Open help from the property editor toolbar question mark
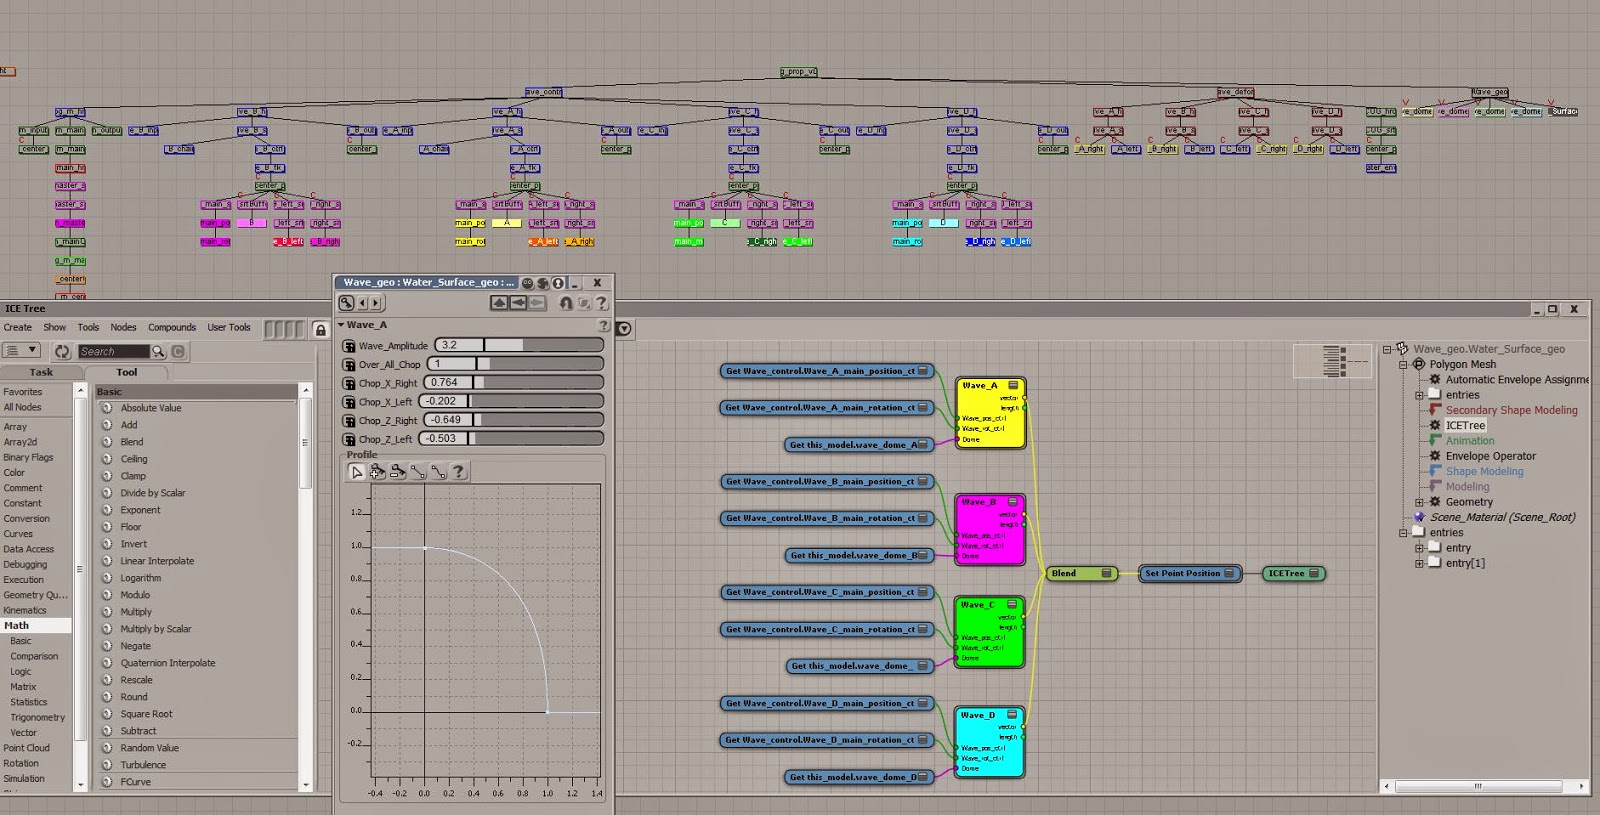Screen dimensions: 1600x815 601,303
